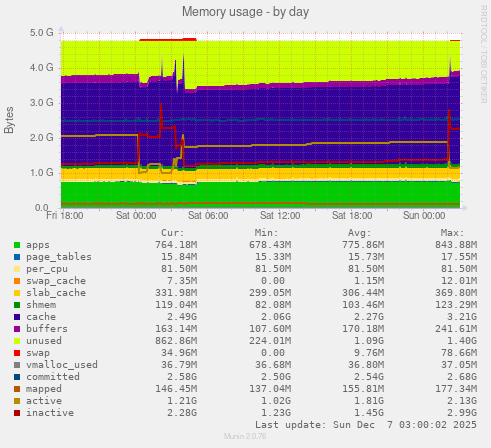Click mapped min value 137.04M

(x=270, y=389)
